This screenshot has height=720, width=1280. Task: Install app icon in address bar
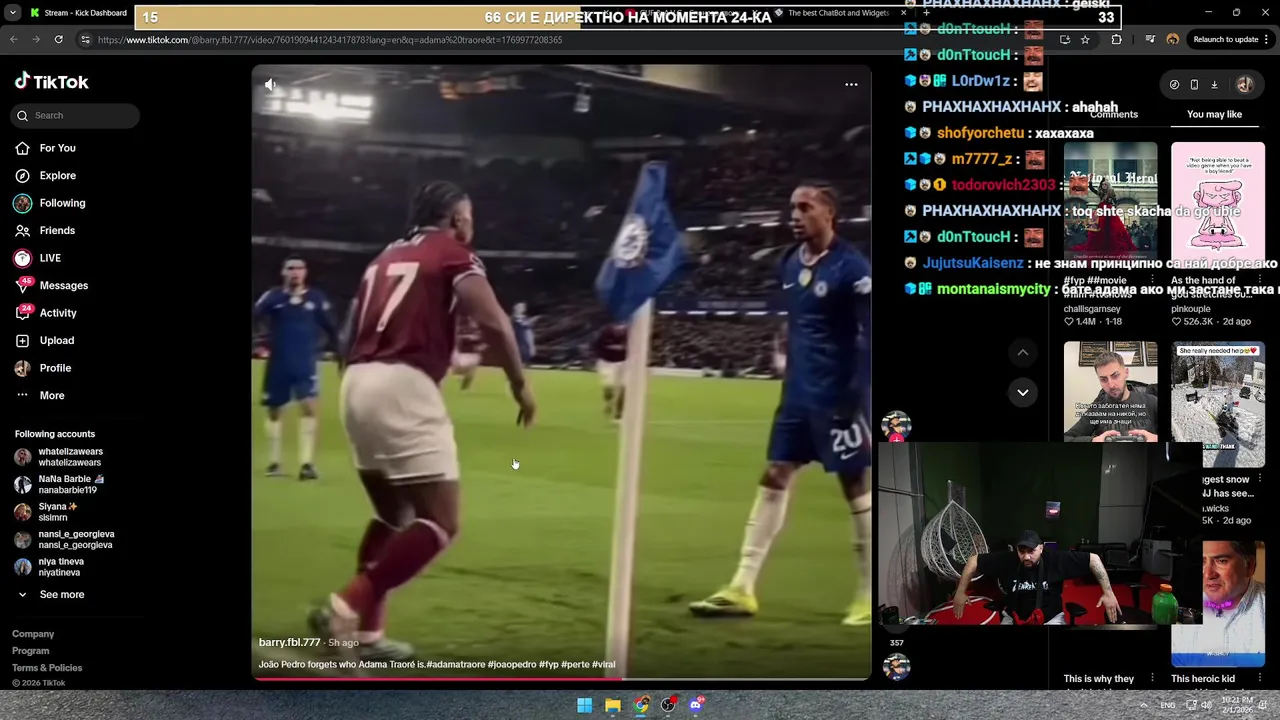(1064, 39)
